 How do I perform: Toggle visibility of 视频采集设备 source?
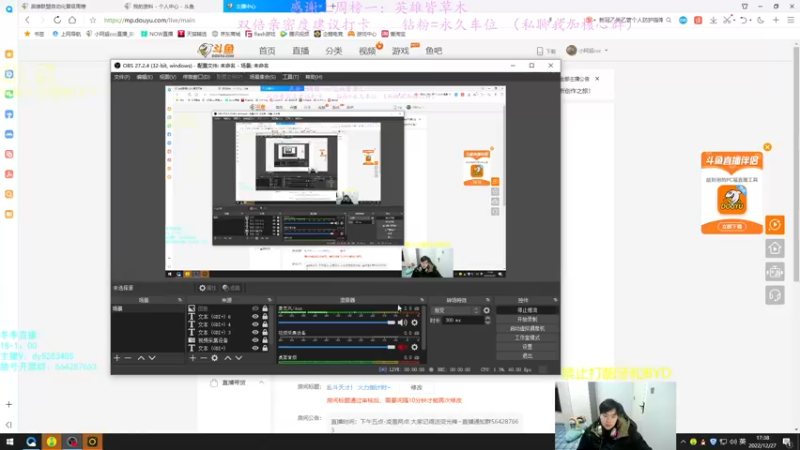click(x=255, y=340)
